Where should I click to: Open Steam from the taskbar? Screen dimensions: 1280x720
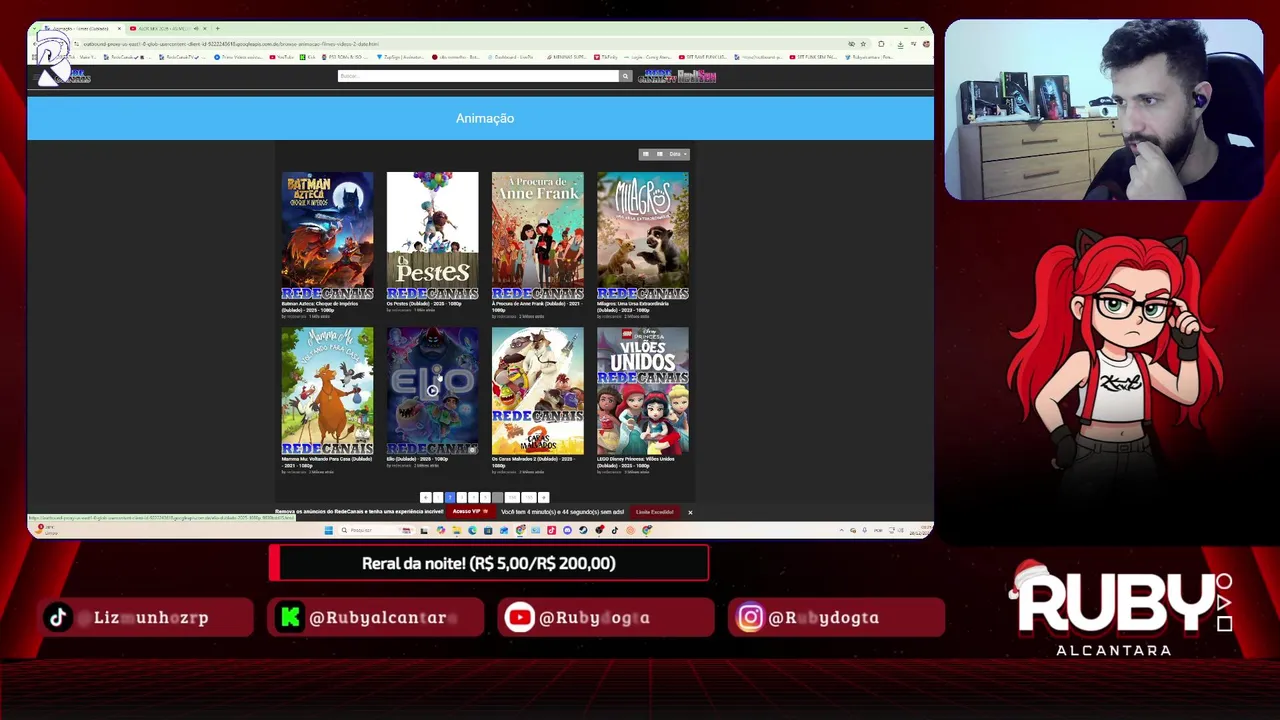click(583, 531)
